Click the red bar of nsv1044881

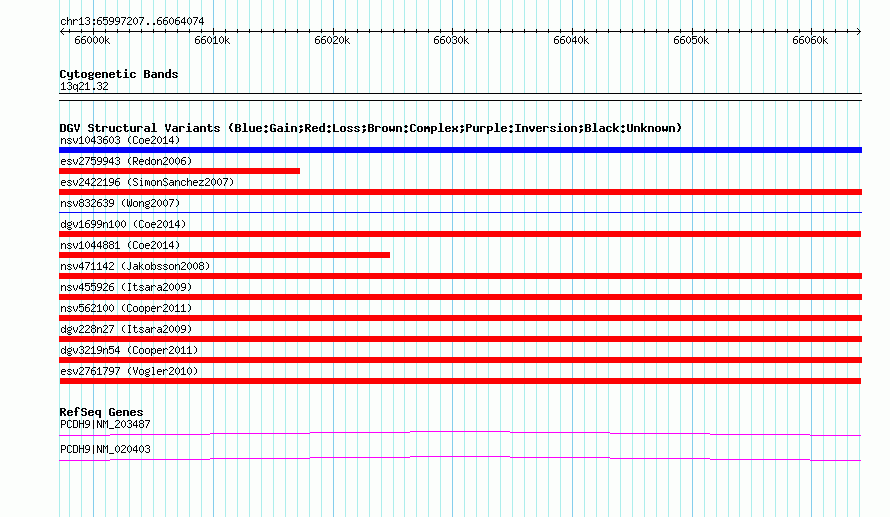[224, 255]
